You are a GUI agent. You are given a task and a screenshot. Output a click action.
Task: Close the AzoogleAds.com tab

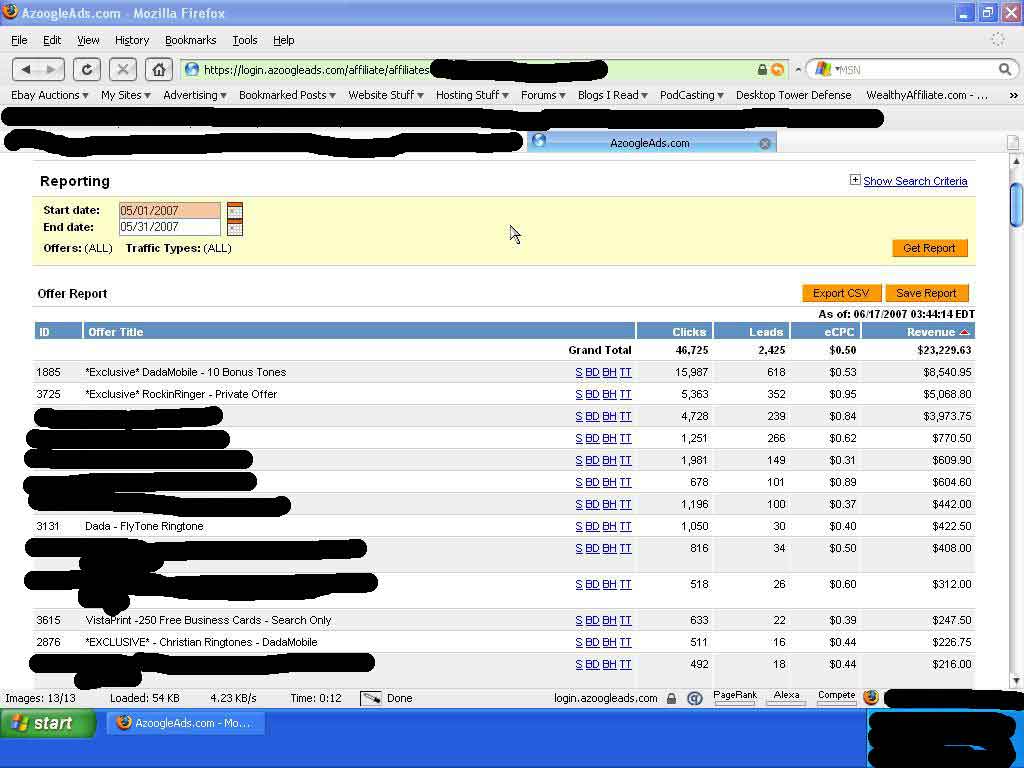click(765, 144)
